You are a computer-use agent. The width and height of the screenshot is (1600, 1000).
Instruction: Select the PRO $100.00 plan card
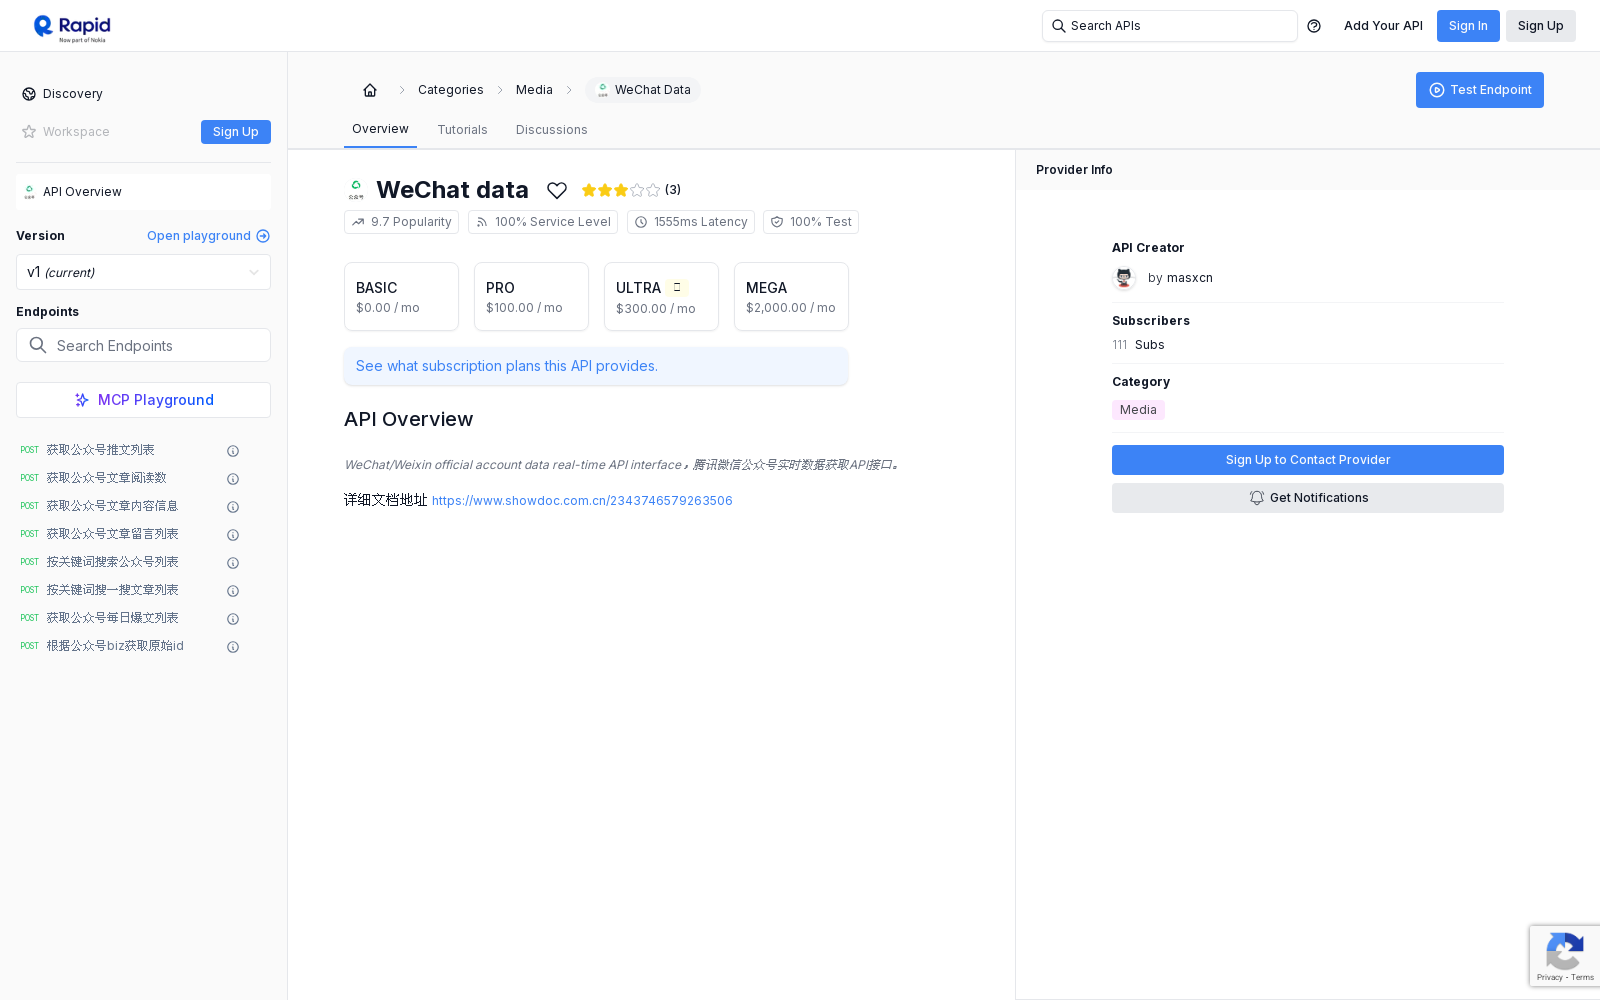531,296
